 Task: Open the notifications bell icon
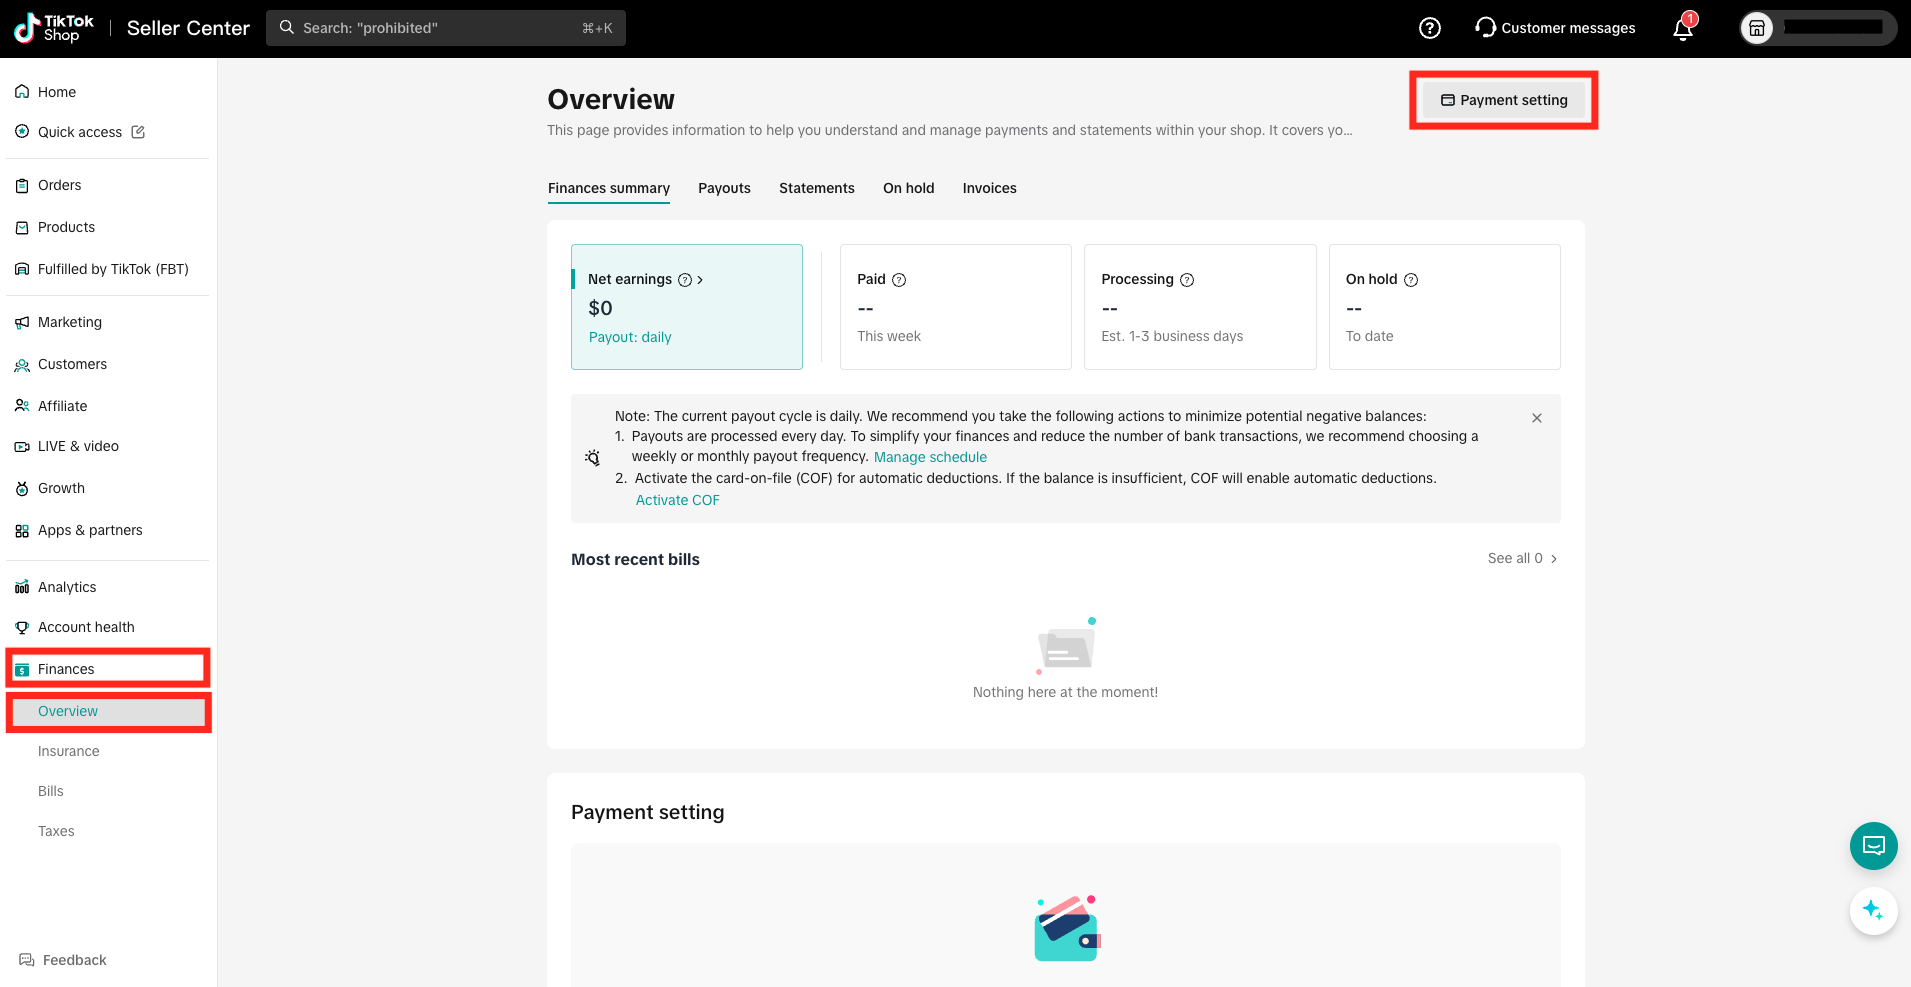tap(1683, 28)
